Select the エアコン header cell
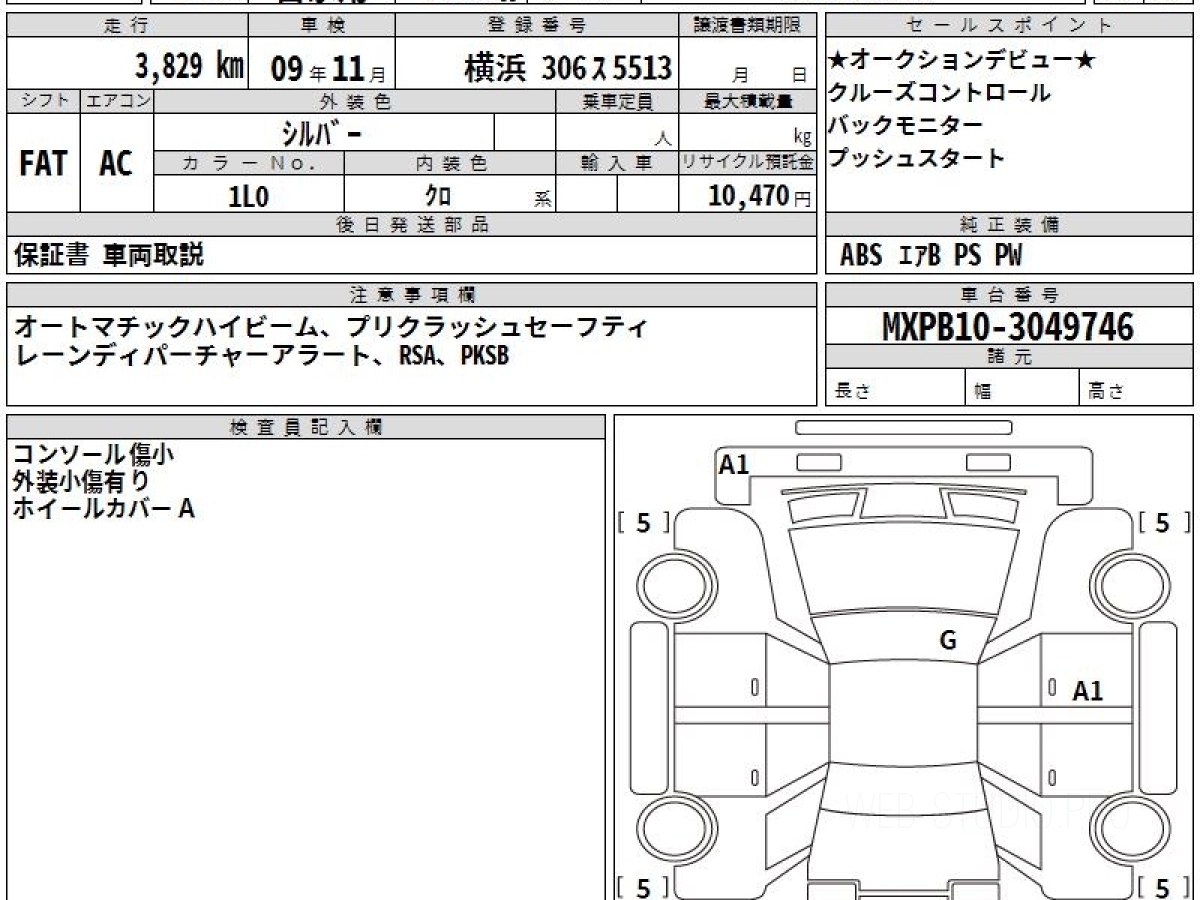This screenshot has width=1200, height=900. coord(117,101)
